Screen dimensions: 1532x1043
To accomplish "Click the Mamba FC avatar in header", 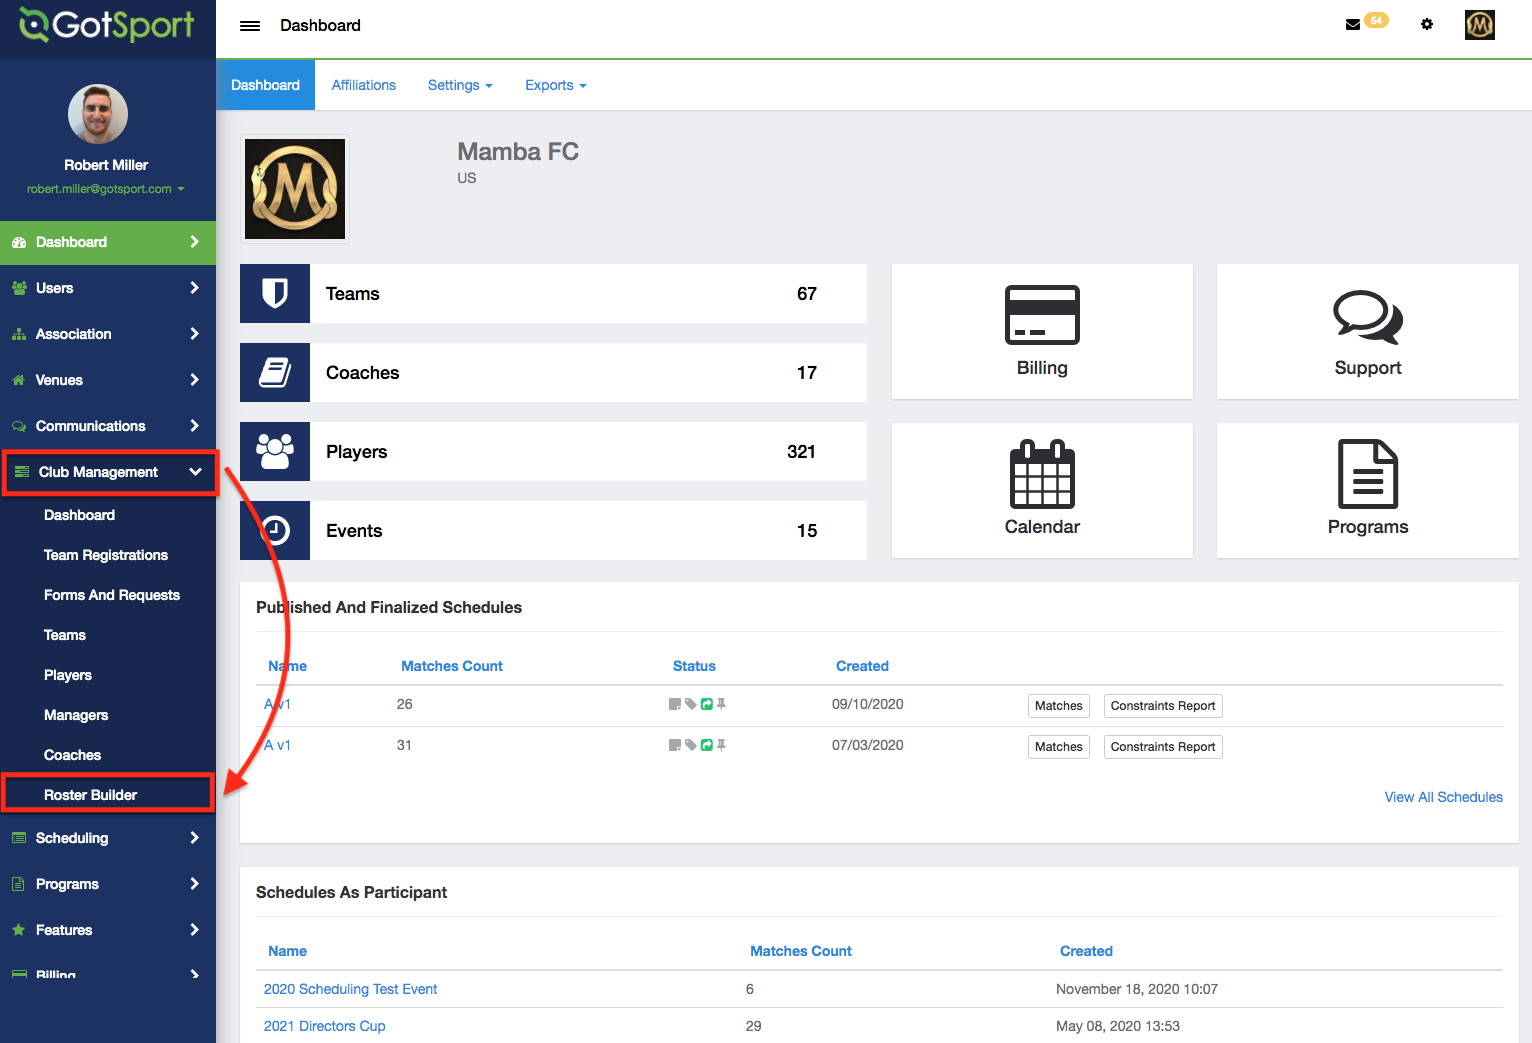I will 1480,25.
